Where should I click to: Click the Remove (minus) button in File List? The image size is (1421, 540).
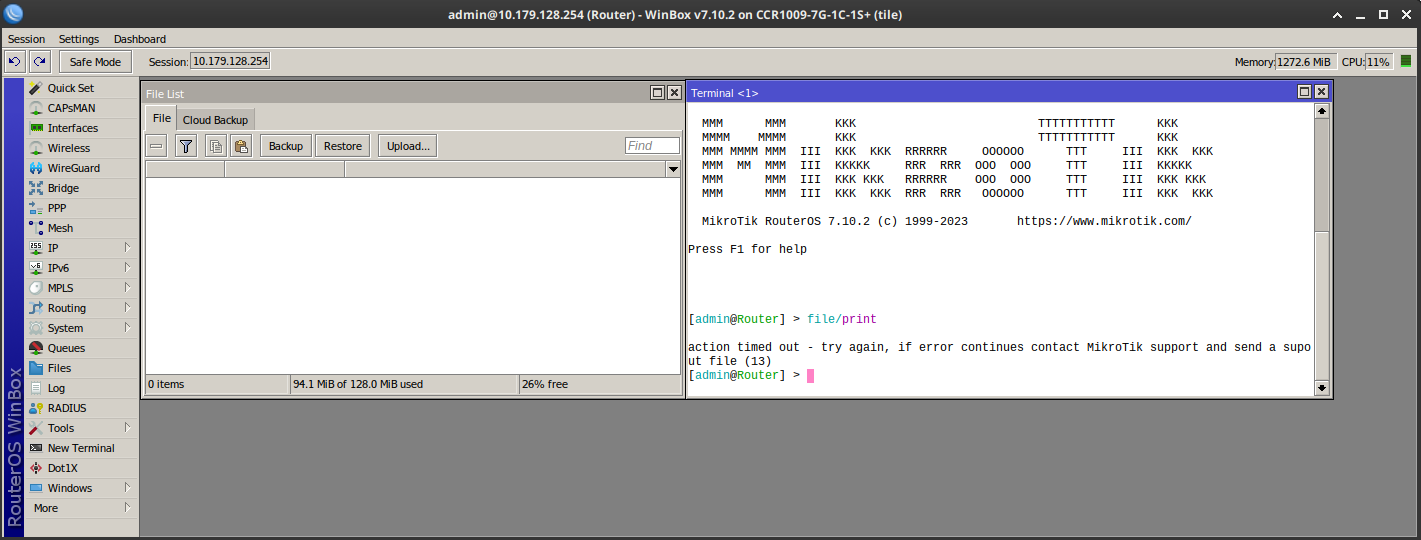(156, 146)
